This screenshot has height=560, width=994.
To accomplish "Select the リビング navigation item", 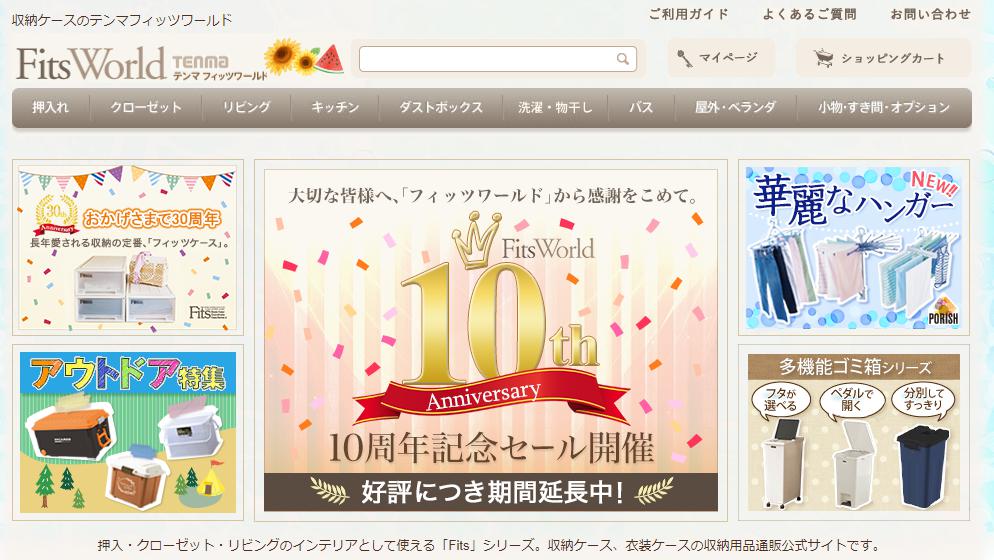I will tap(247, 107).
